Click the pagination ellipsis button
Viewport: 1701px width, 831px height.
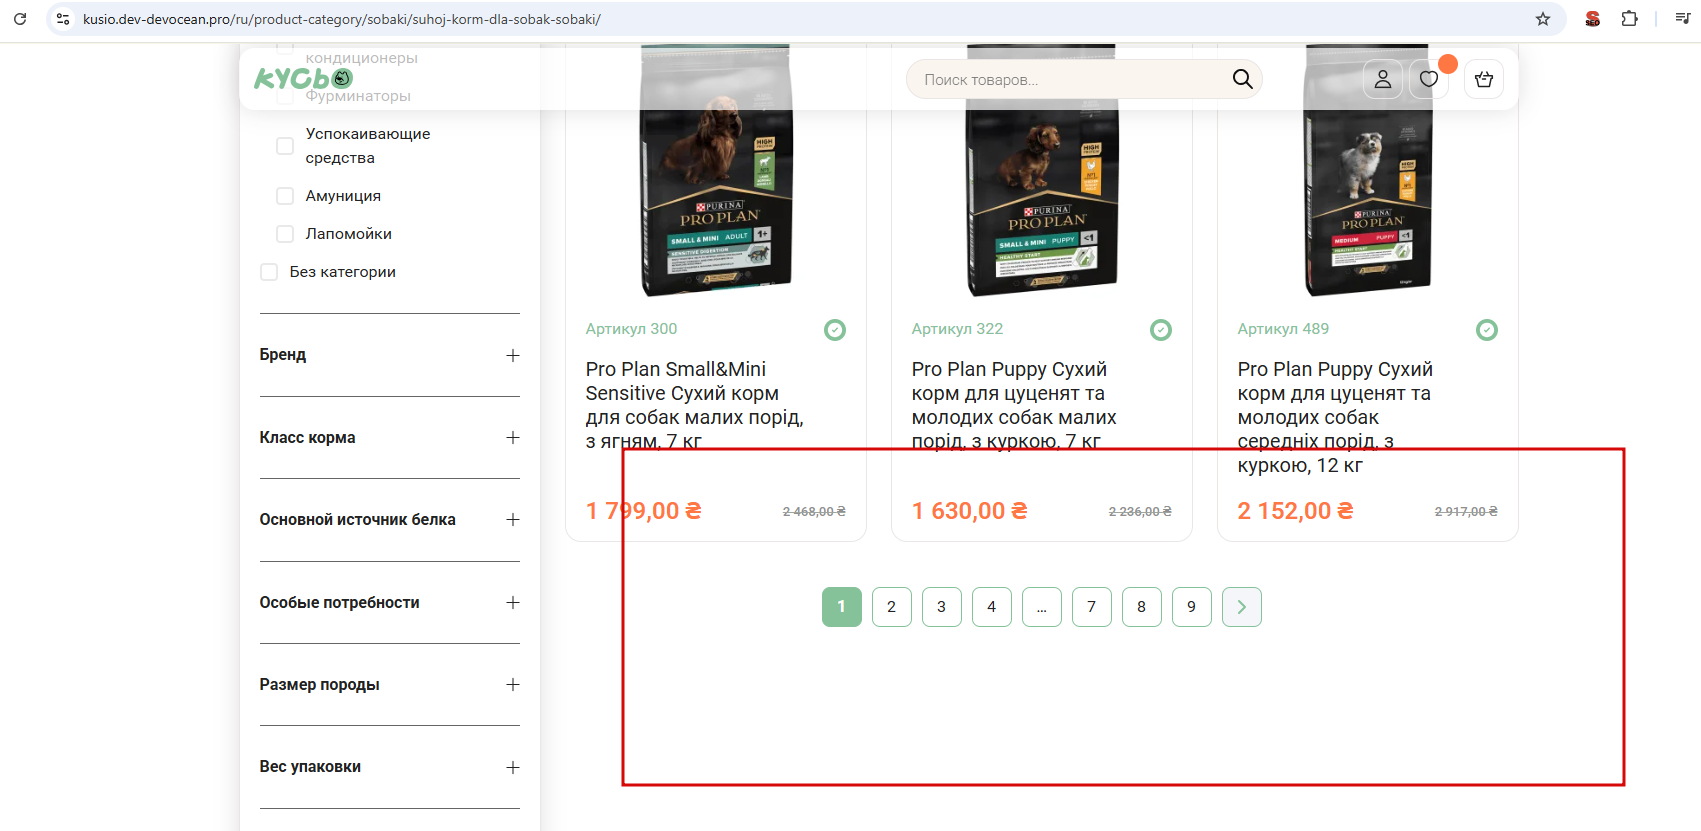(x=1042, y=607)
